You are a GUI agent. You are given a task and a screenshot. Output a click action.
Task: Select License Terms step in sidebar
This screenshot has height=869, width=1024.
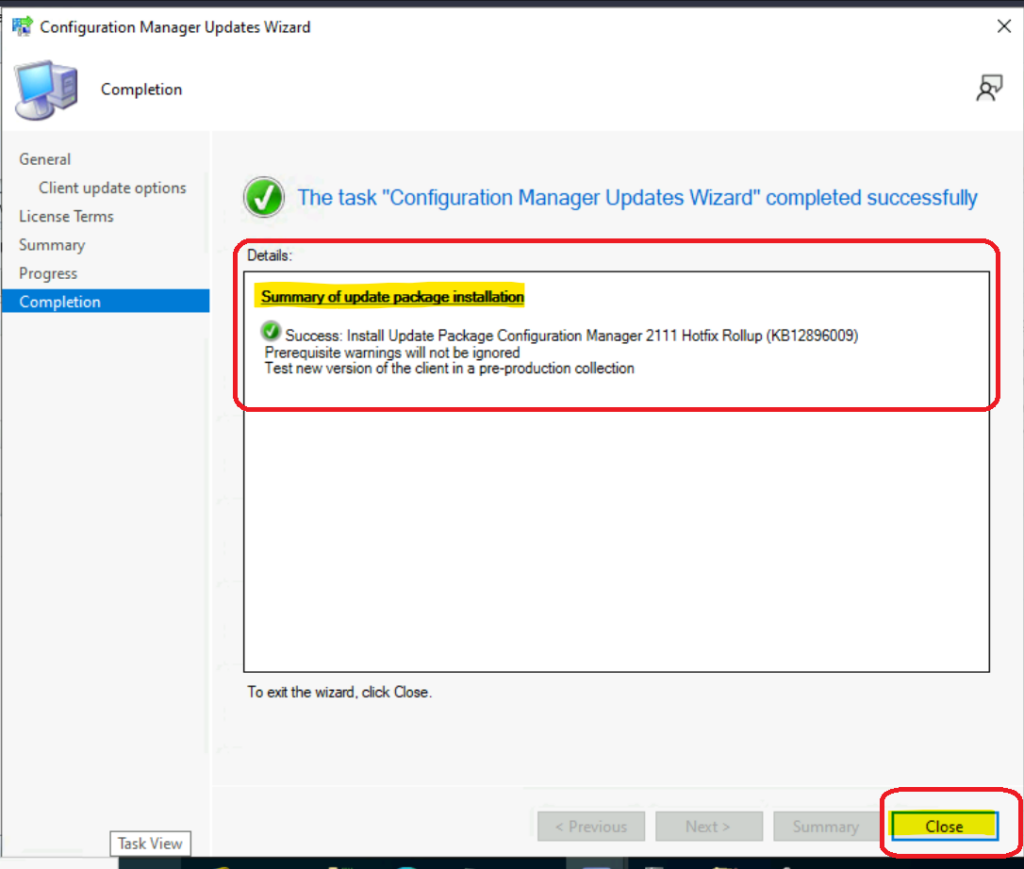click(x=66, y=216)
